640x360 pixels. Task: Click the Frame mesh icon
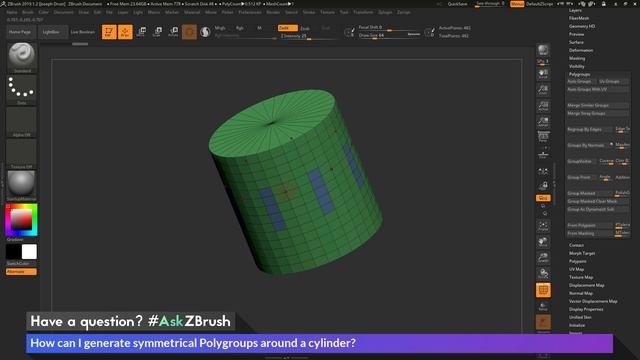[543, 226]
